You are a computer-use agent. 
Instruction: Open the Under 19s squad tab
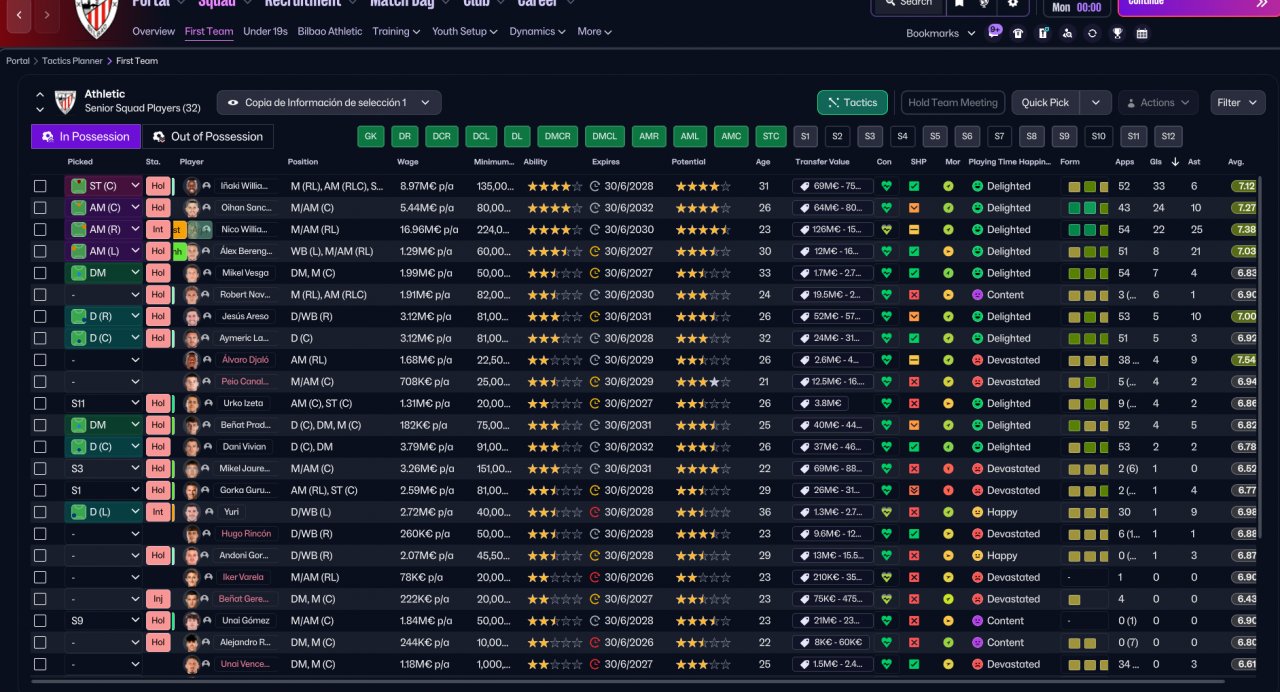tap(265, 32)
